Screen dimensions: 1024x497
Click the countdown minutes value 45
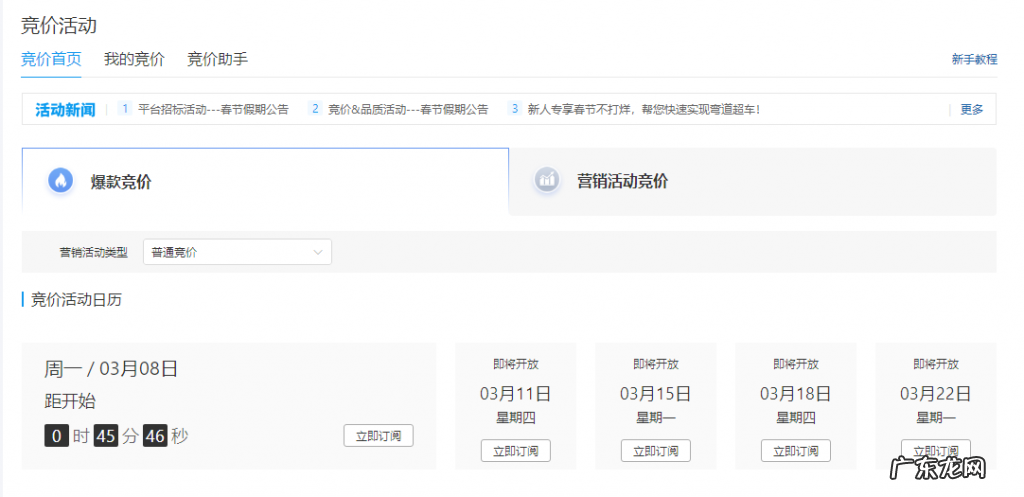coord(106,436)
